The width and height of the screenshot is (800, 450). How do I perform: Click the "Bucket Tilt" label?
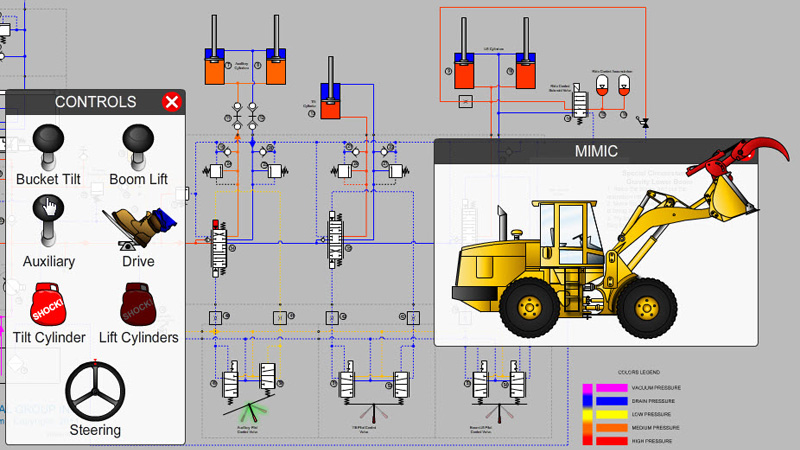pyautogui.click(x=48, y=180)
